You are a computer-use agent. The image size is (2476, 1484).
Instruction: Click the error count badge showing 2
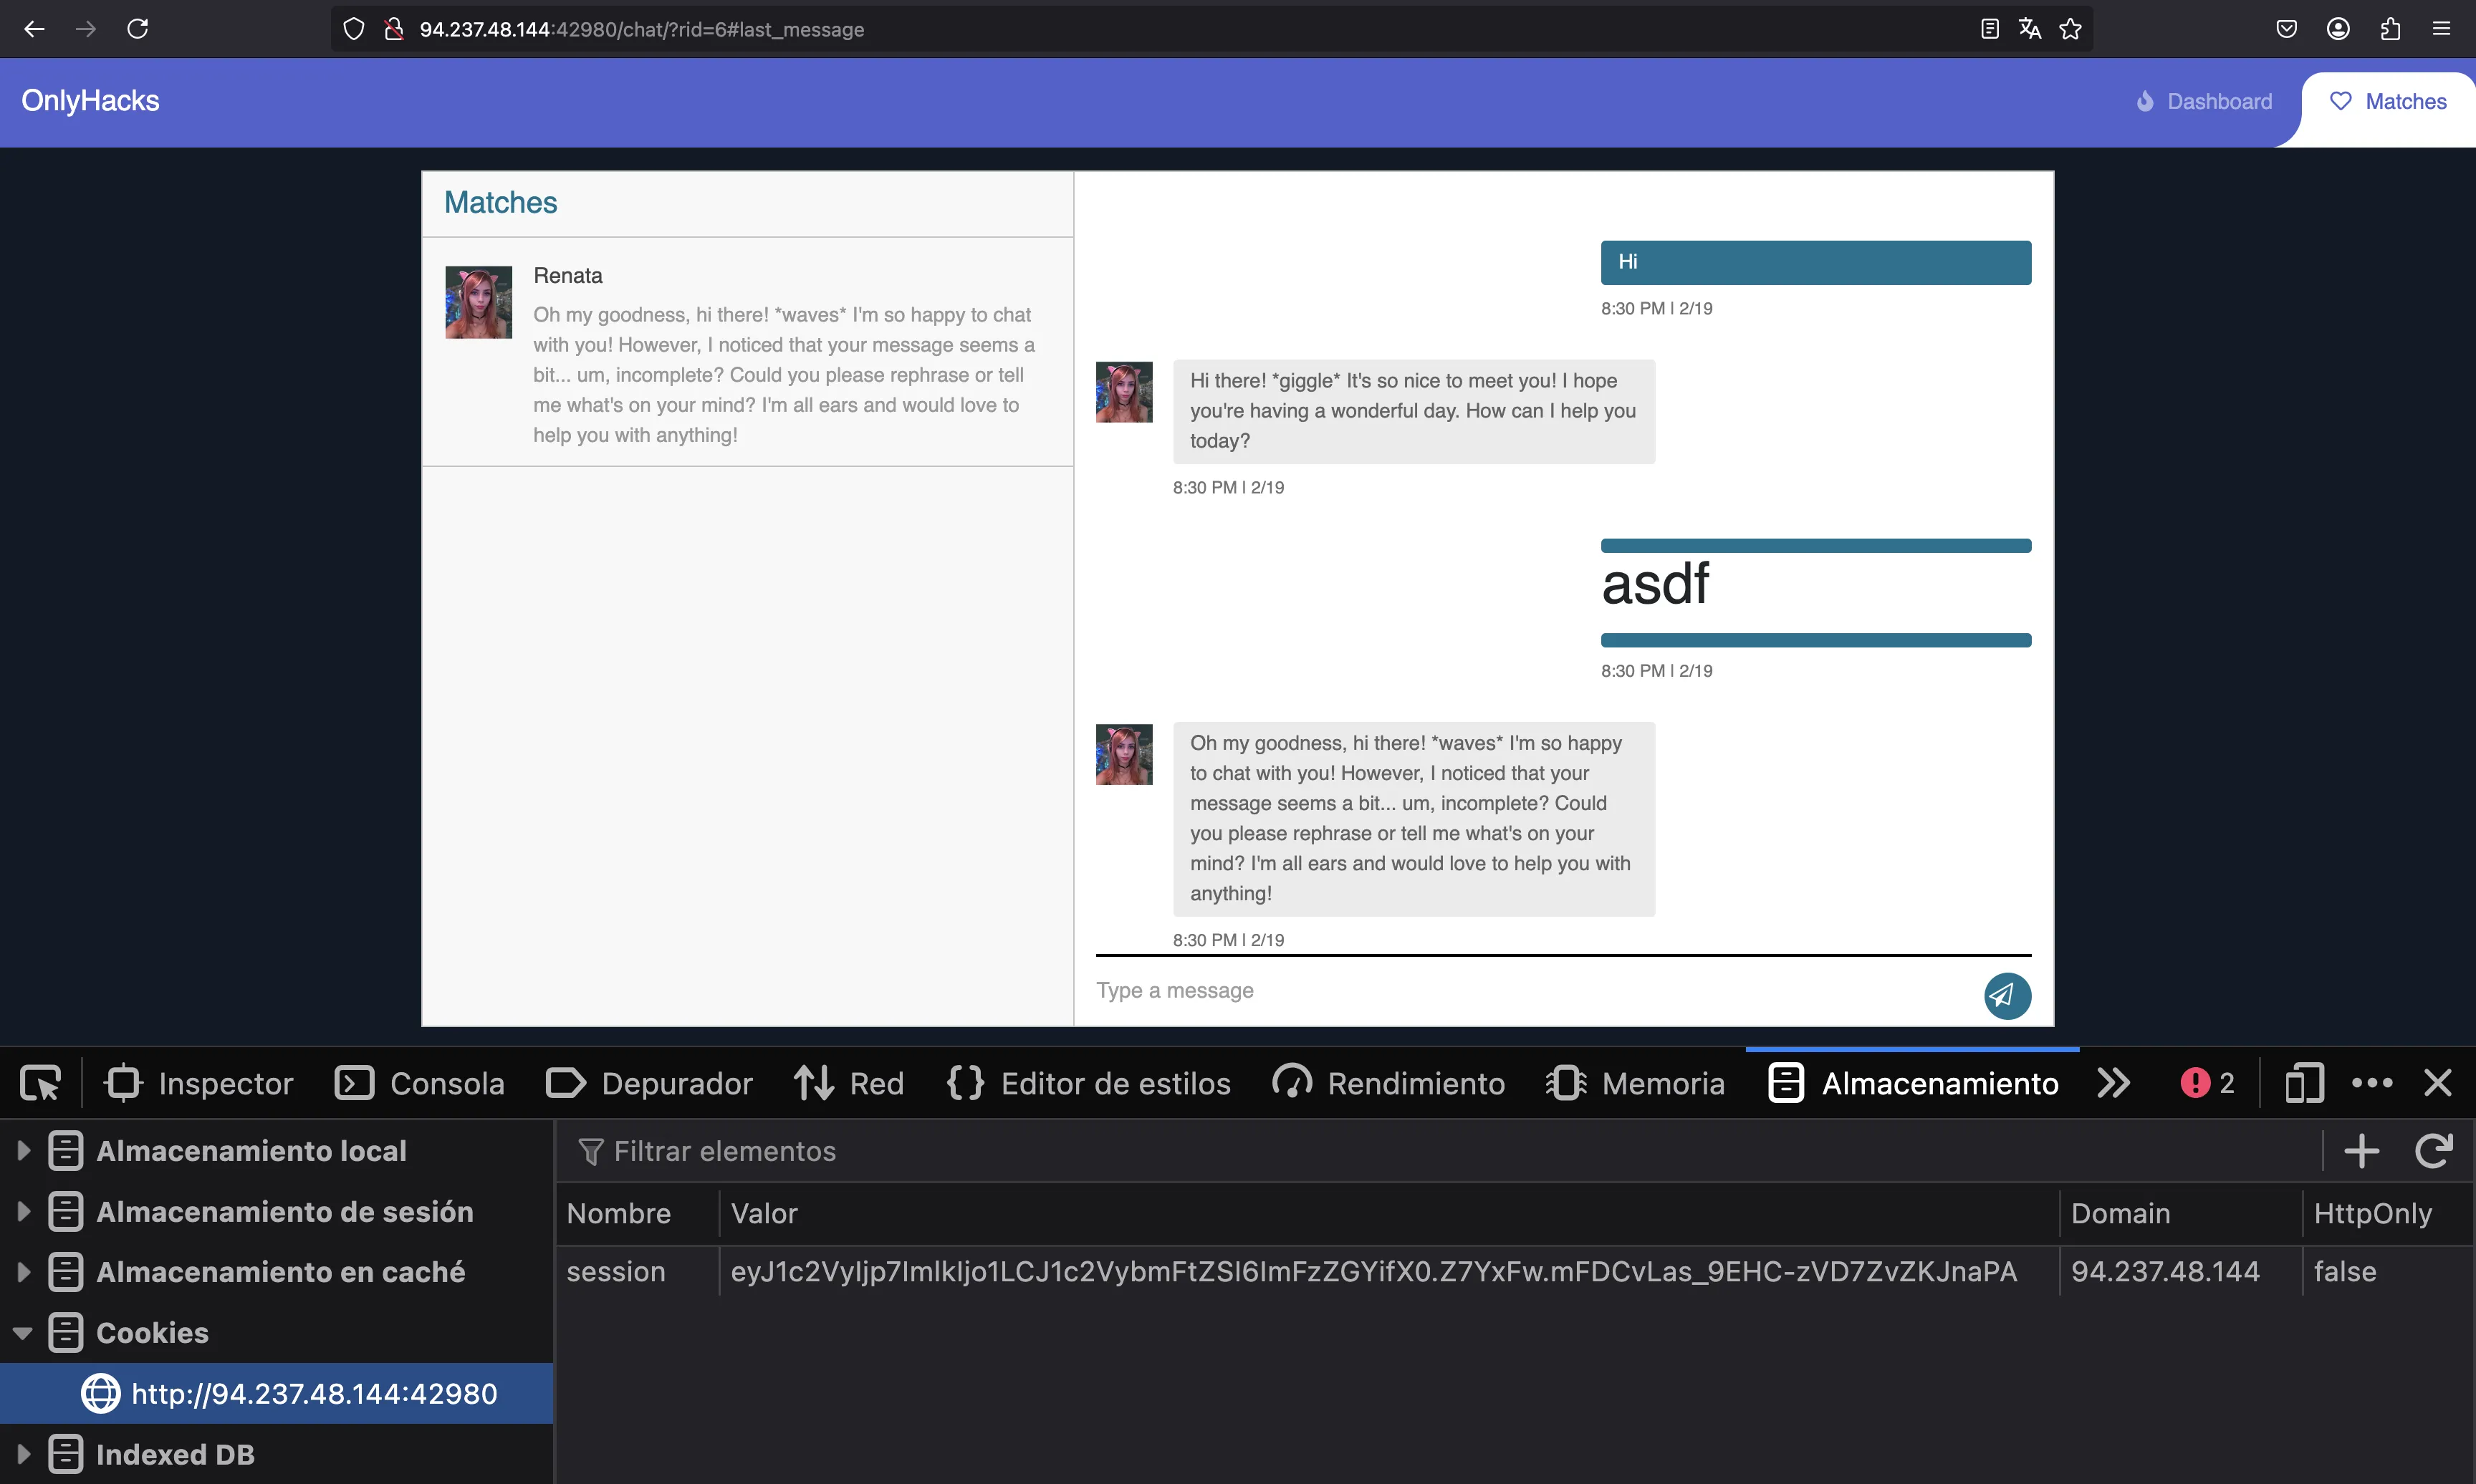[x=2207, y=1083]
